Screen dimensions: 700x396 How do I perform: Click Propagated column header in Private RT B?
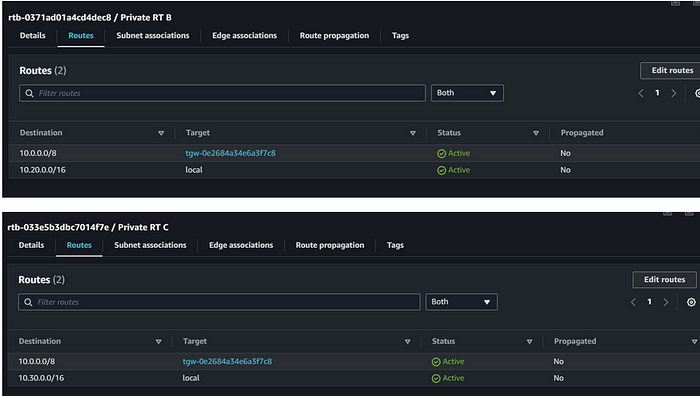[x=582, y=133]
